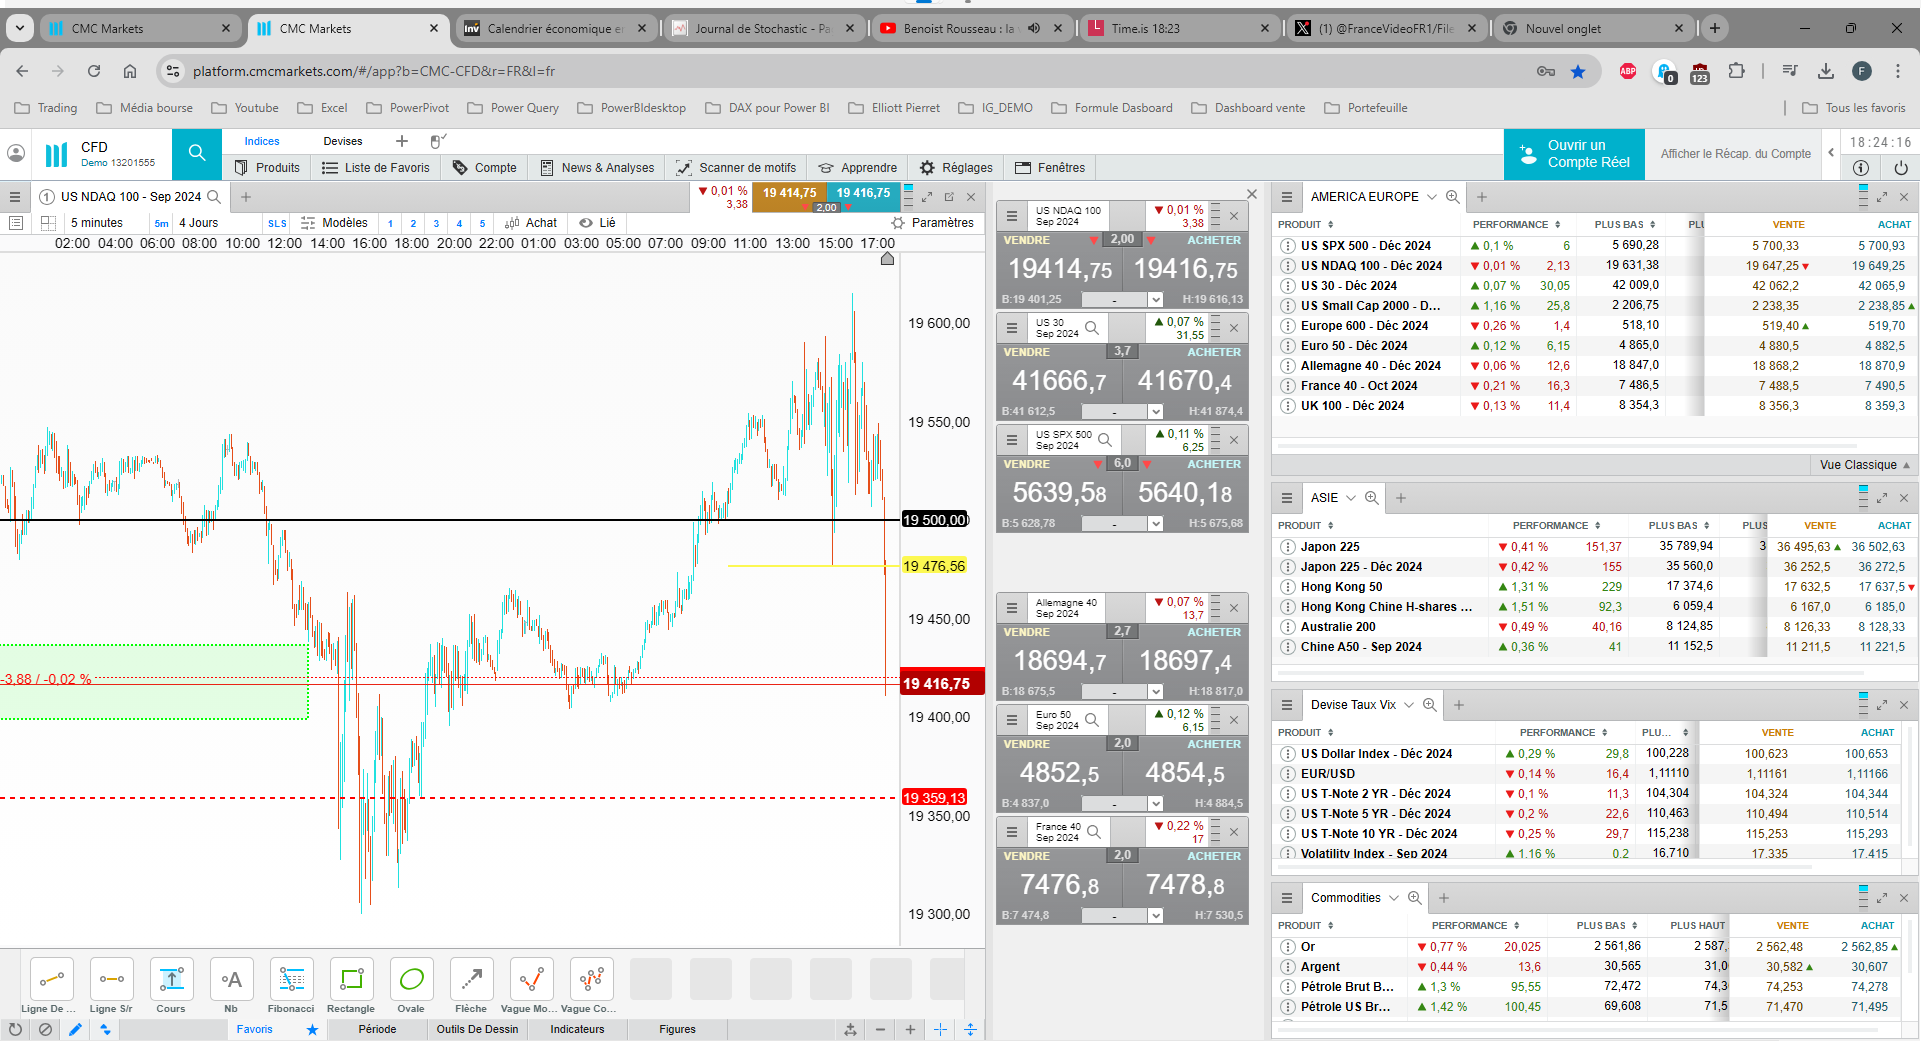Open the 4 Jours period dropdown
1921x1041 pixels.
pos(198,223)
